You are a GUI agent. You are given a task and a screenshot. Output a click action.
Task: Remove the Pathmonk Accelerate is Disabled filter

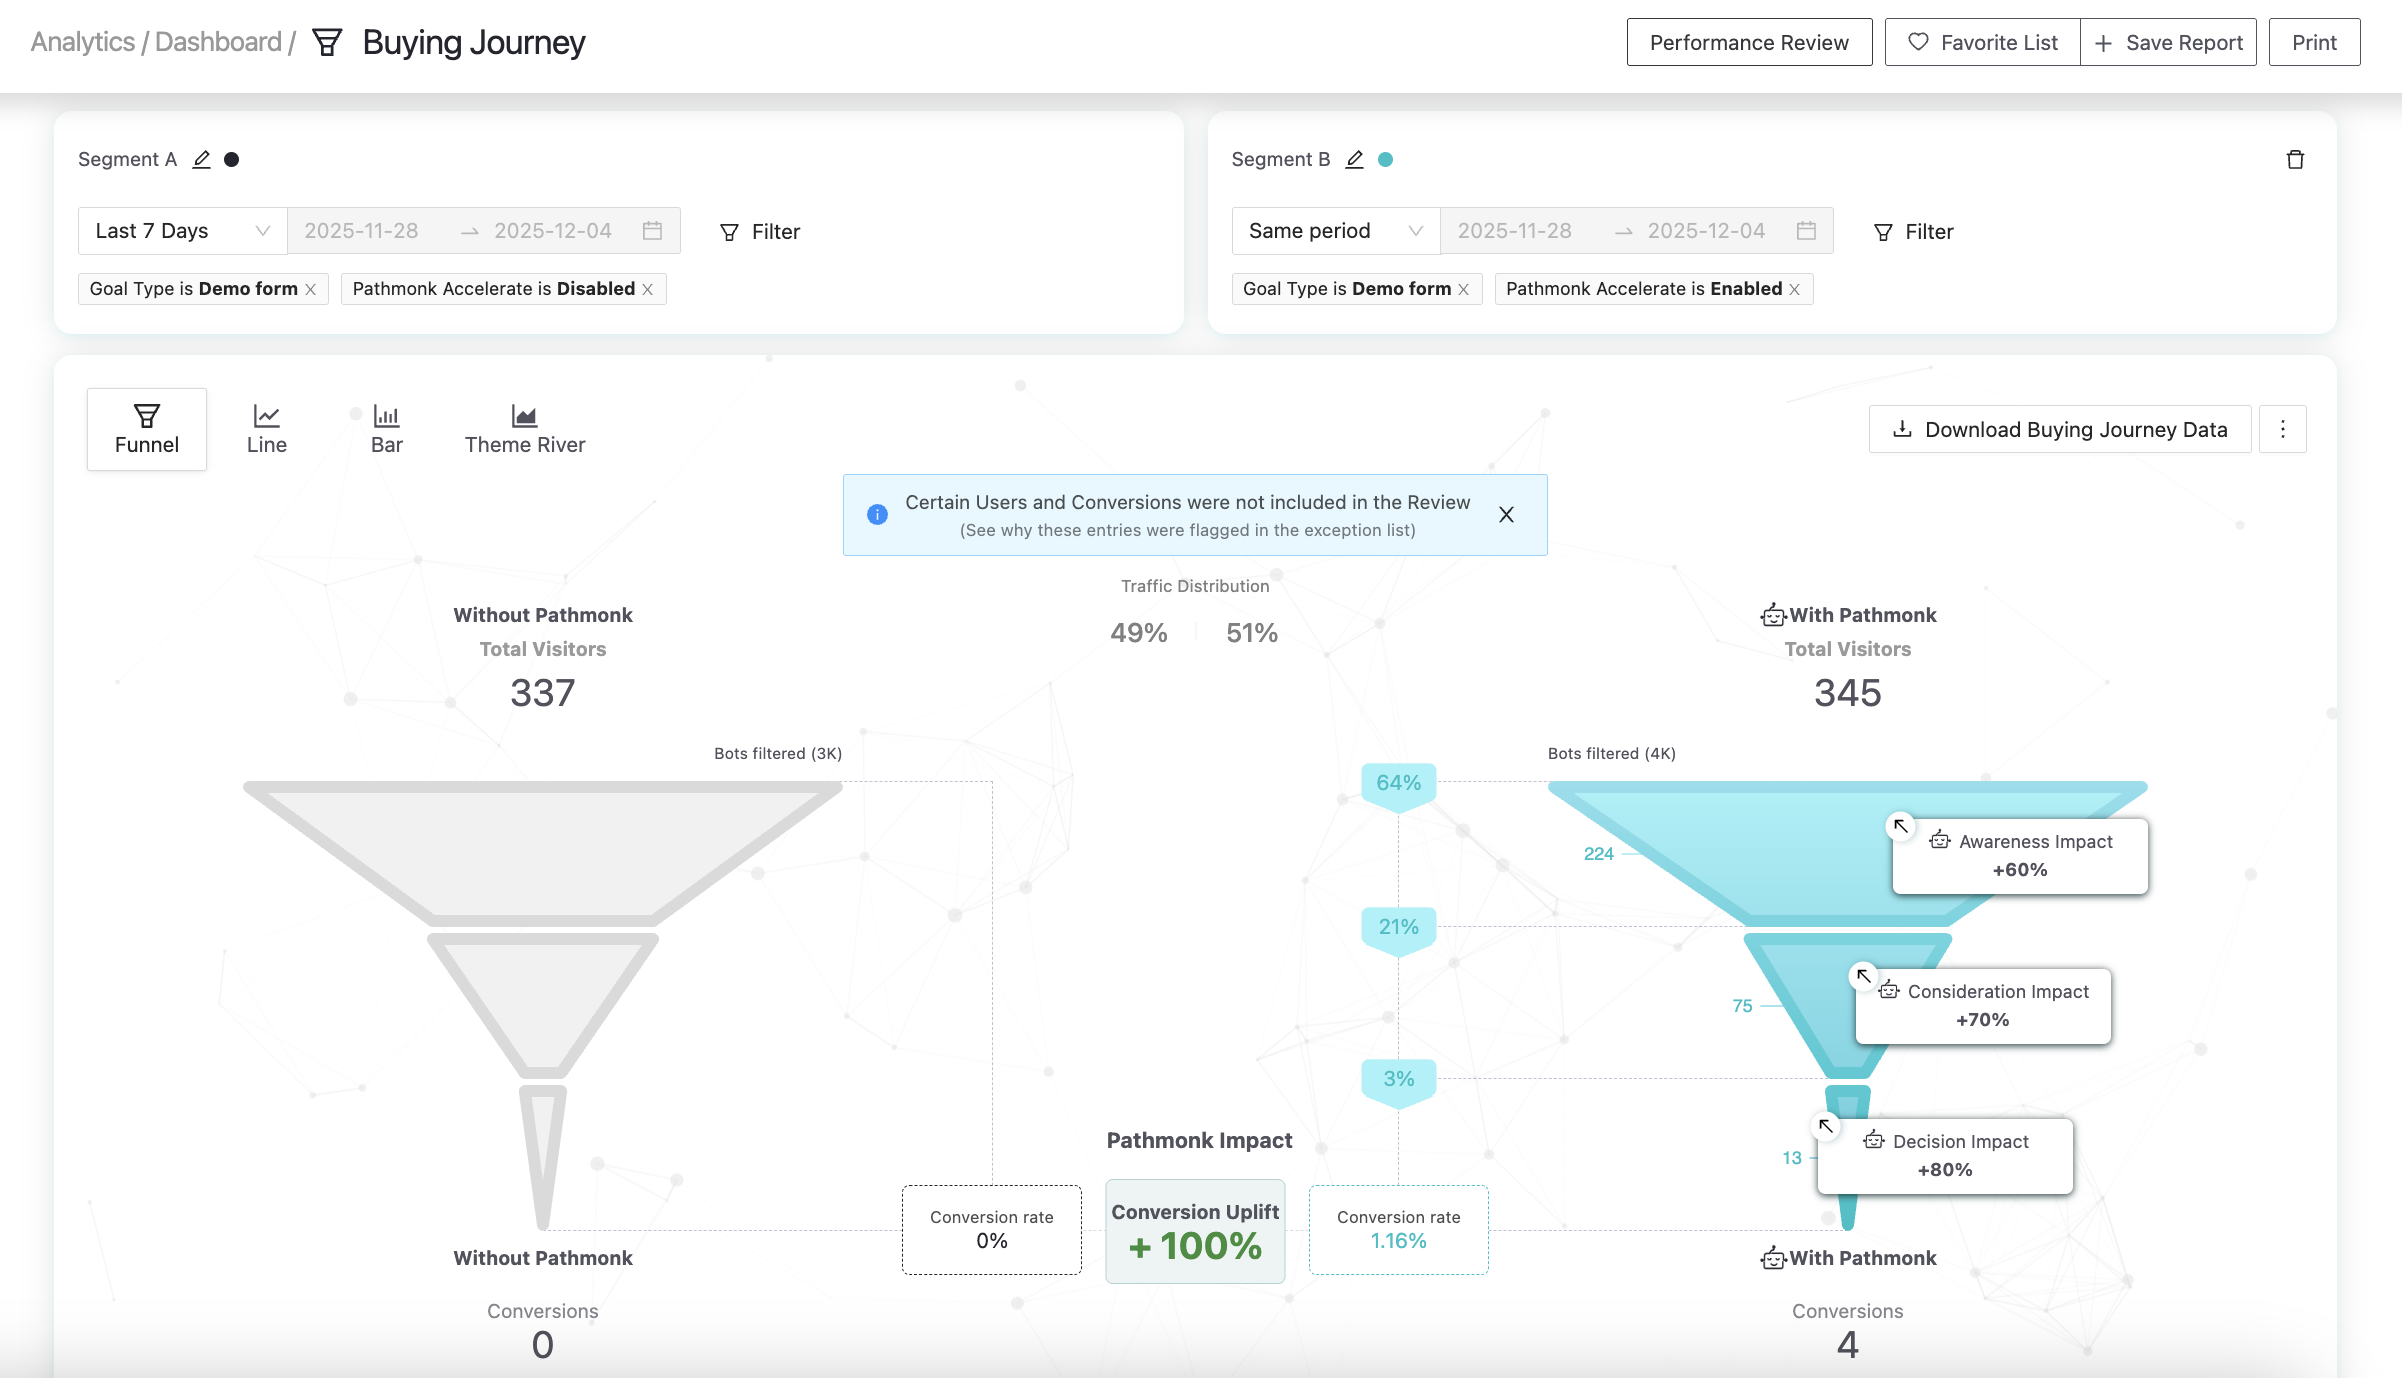pyautogui.click(x=648, y=289)
